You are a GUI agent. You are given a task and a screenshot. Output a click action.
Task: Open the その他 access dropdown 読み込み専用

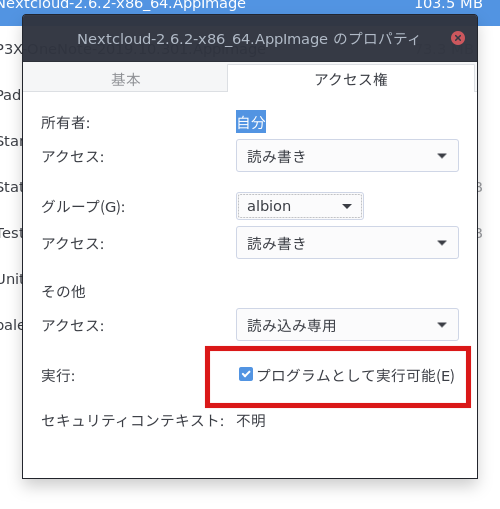click(347, 325)
